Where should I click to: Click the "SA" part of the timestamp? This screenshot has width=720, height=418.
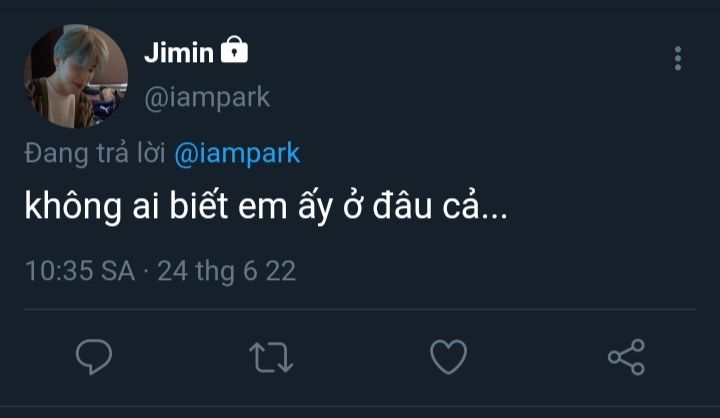pyautogui.click(x=117, y=271)
